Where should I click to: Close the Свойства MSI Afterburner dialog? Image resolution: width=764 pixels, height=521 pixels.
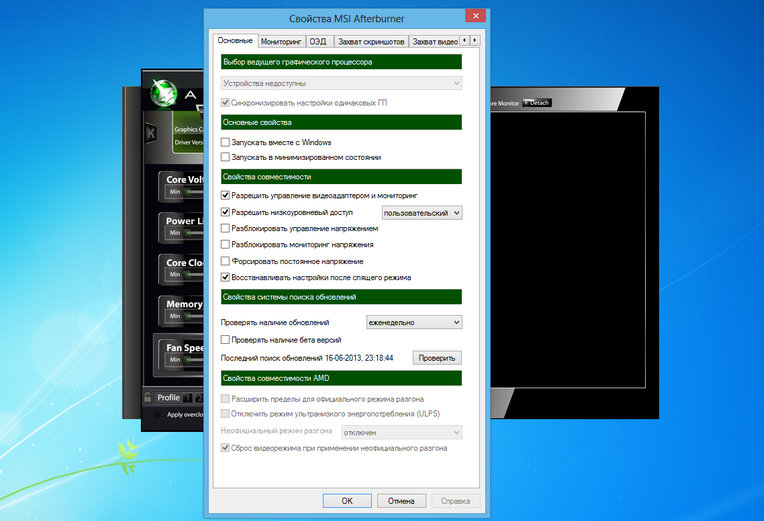[x=475, y=16]
